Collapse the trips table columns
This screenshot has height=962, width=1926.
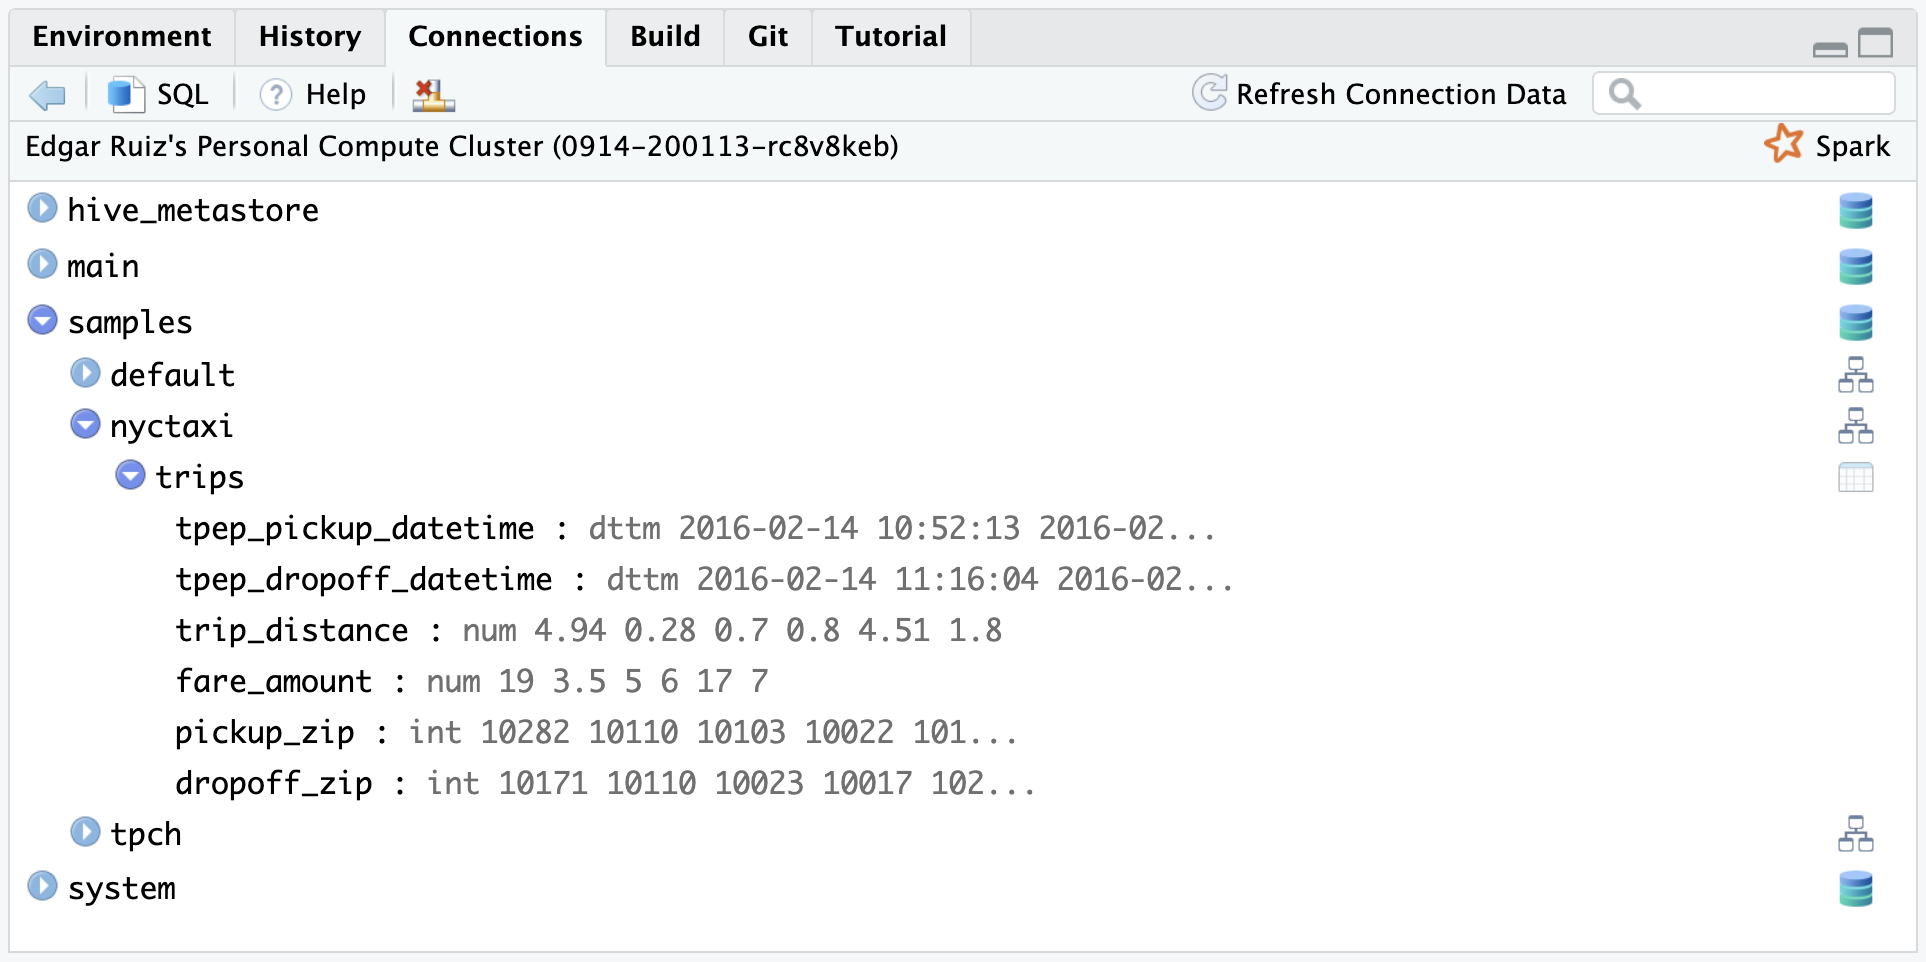click(x=130, y=476)
